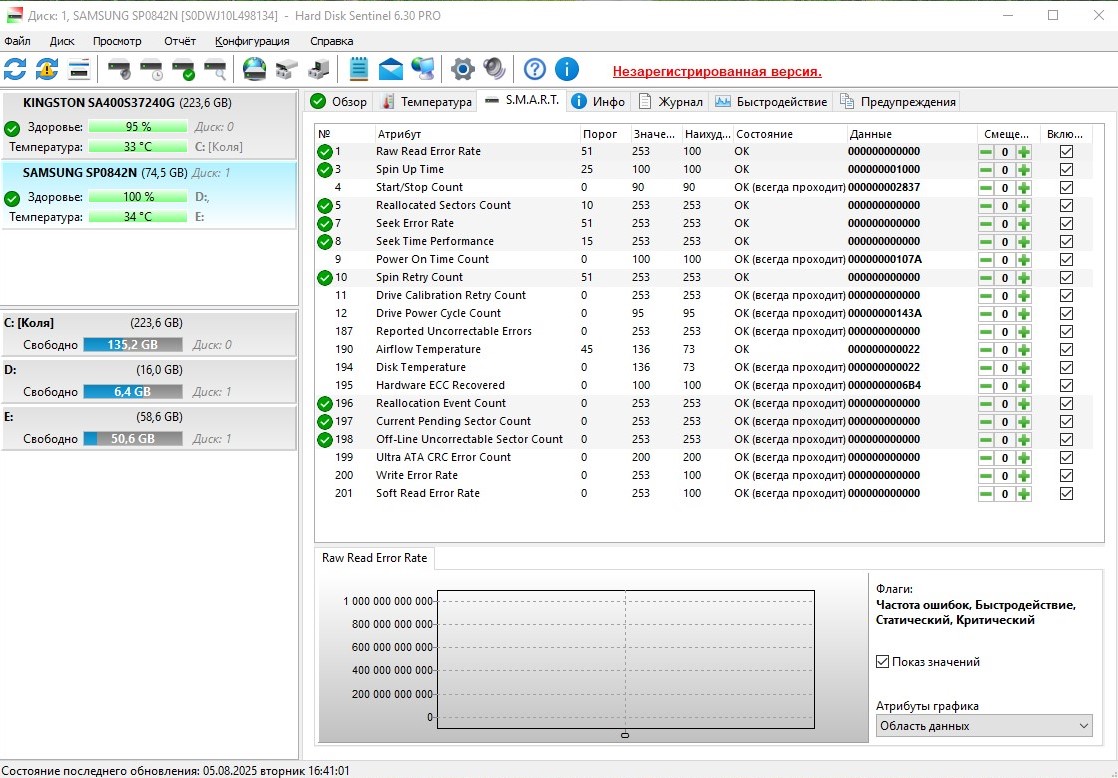Open help with the question mark icon

coord(535,69)
